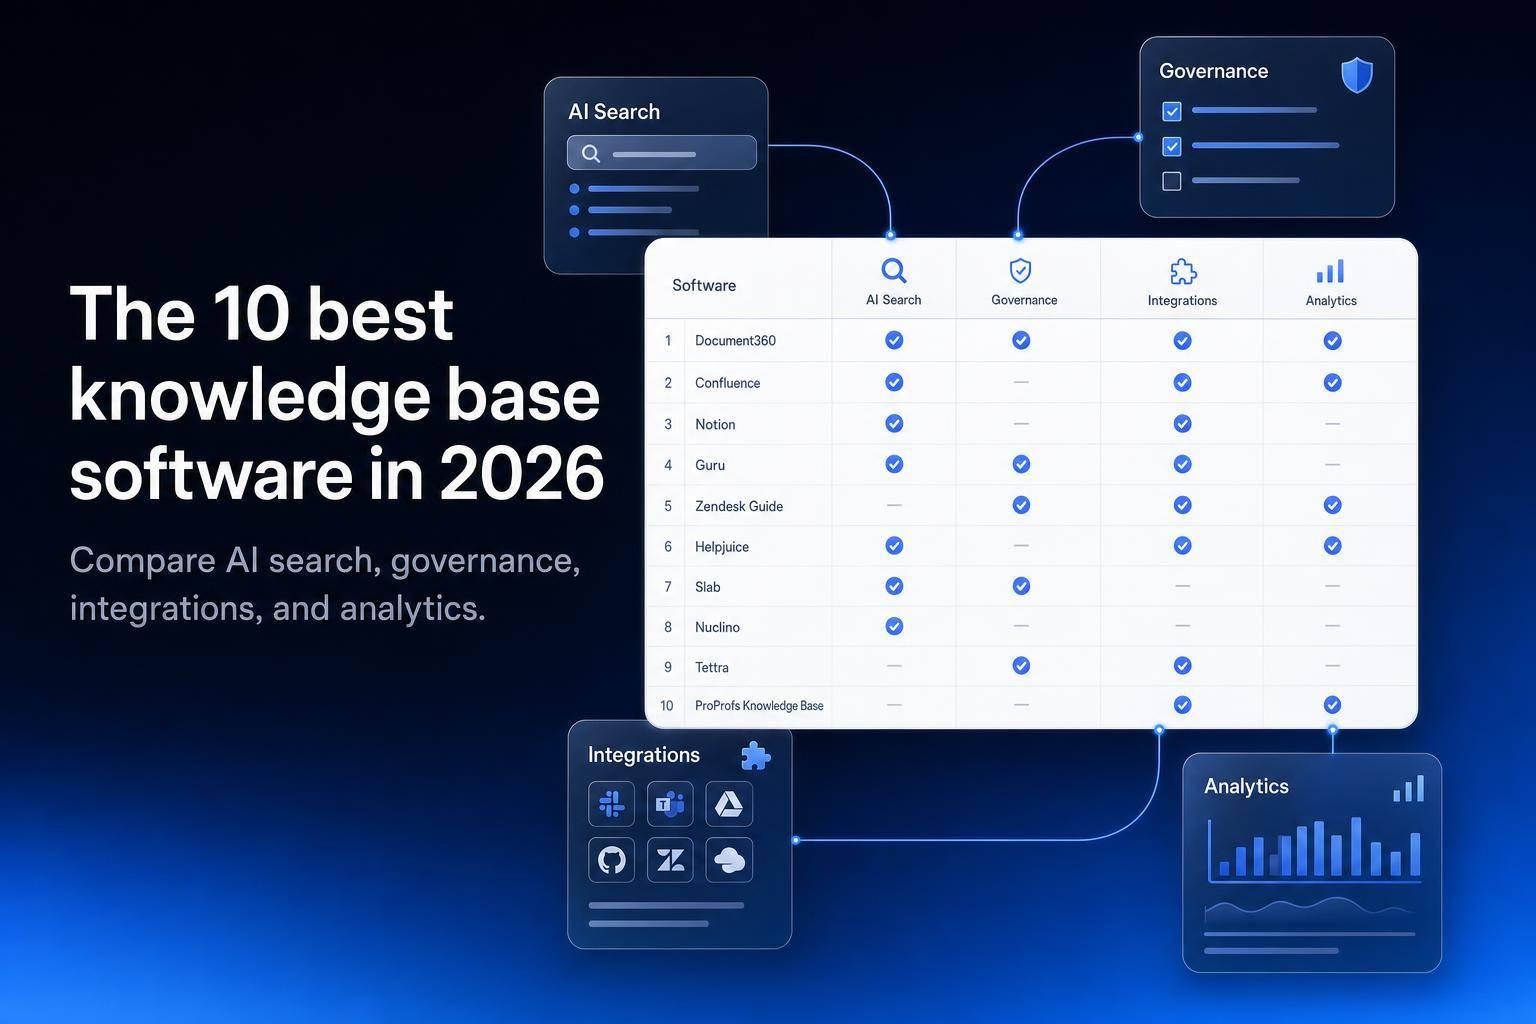Click Guru Integrations check mark
1536x1024 pixels.
pyautogui.click(x=1182, y=464)
